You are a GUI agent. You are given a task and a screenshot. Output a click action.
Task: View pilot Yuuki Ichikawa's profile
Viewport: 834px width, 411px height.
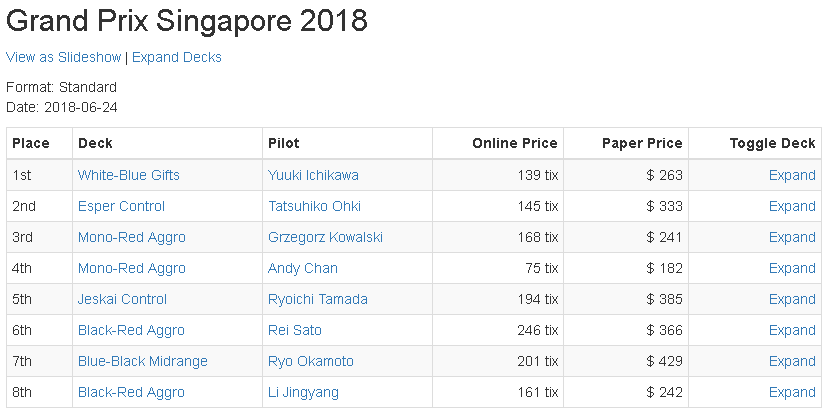(x=313, y=175)
